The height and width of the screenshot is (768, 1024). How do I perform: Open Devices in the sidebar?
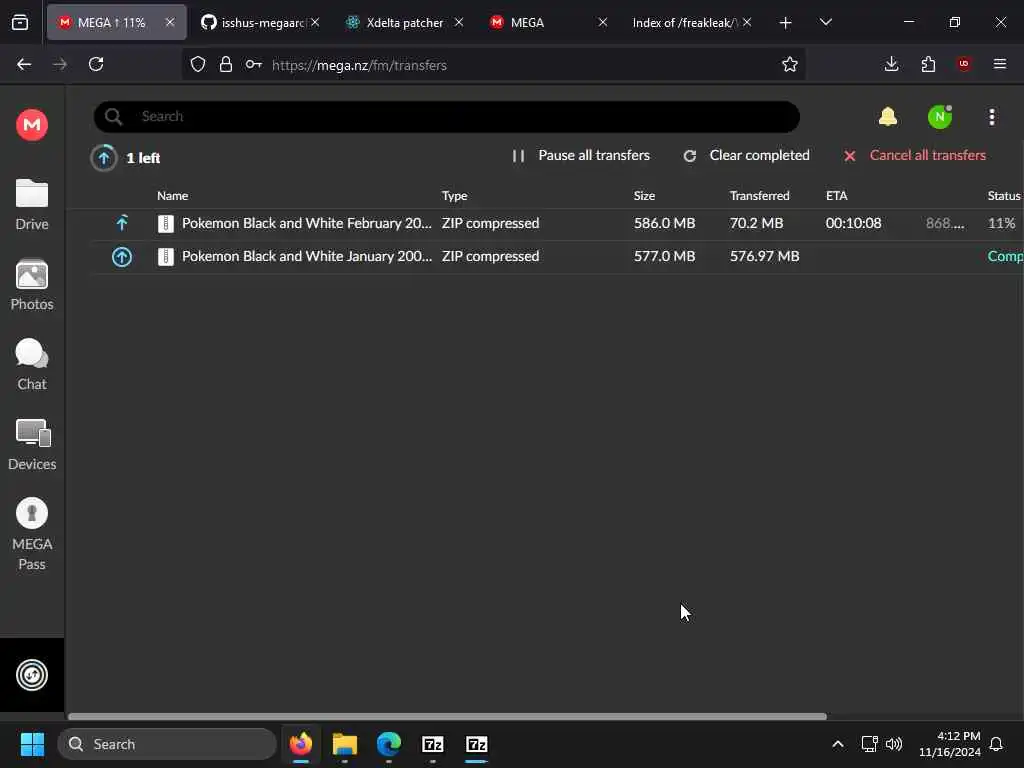tap(32, 445)
